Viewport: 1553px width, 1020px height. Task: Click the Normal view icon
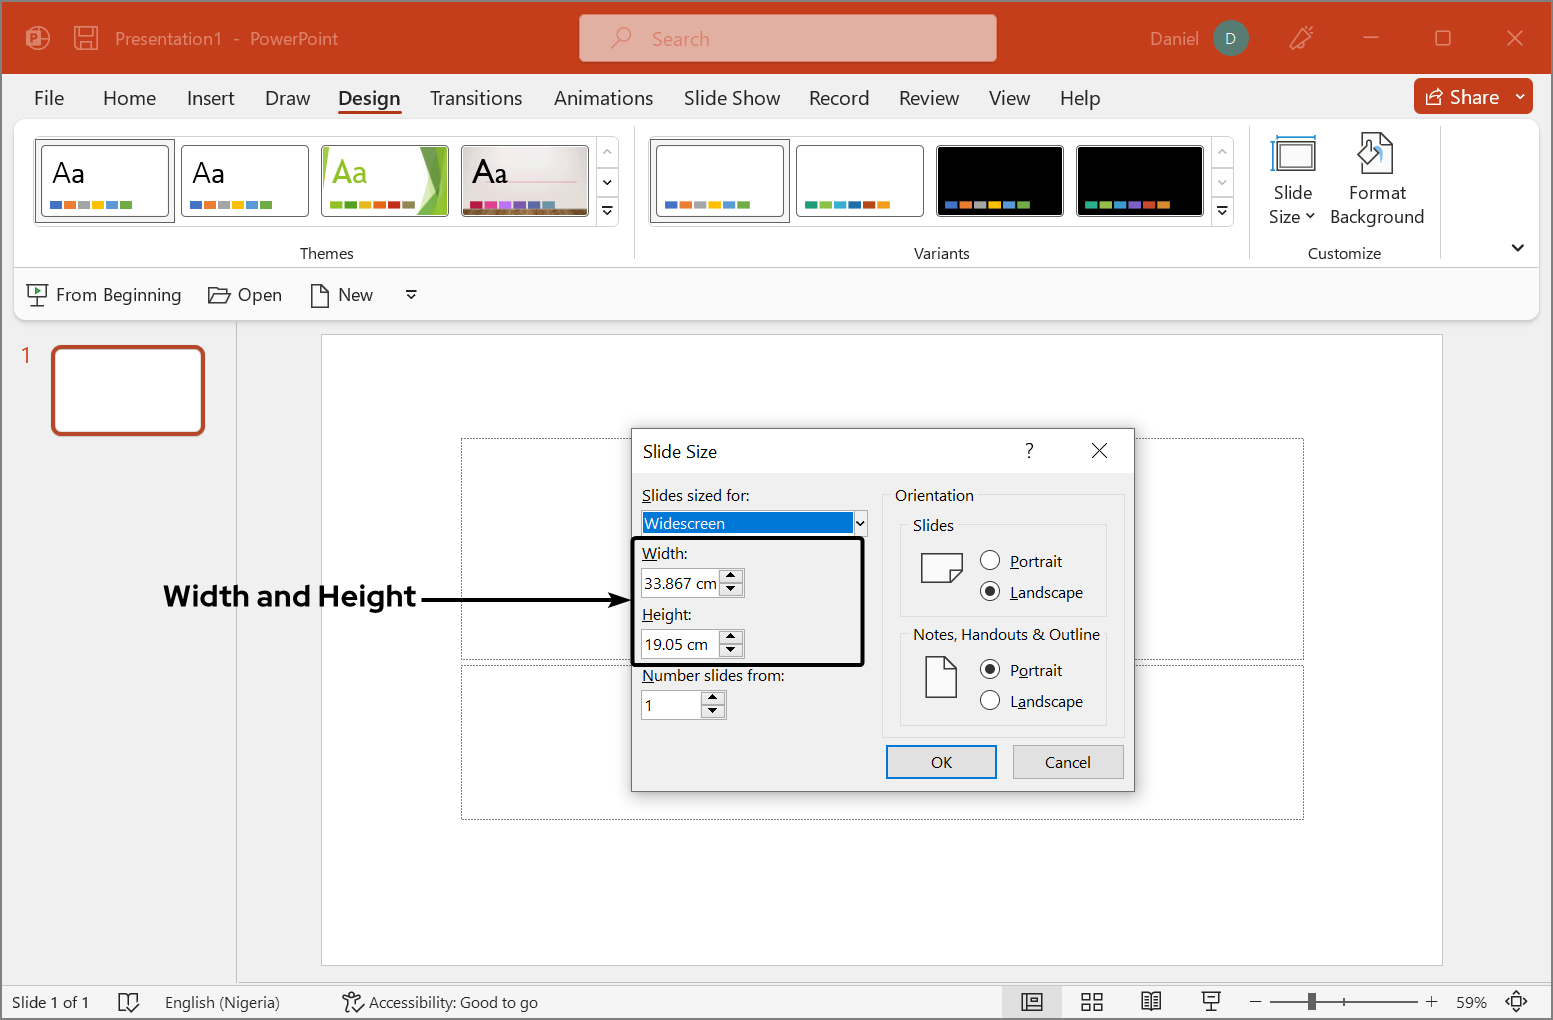1031,1001
